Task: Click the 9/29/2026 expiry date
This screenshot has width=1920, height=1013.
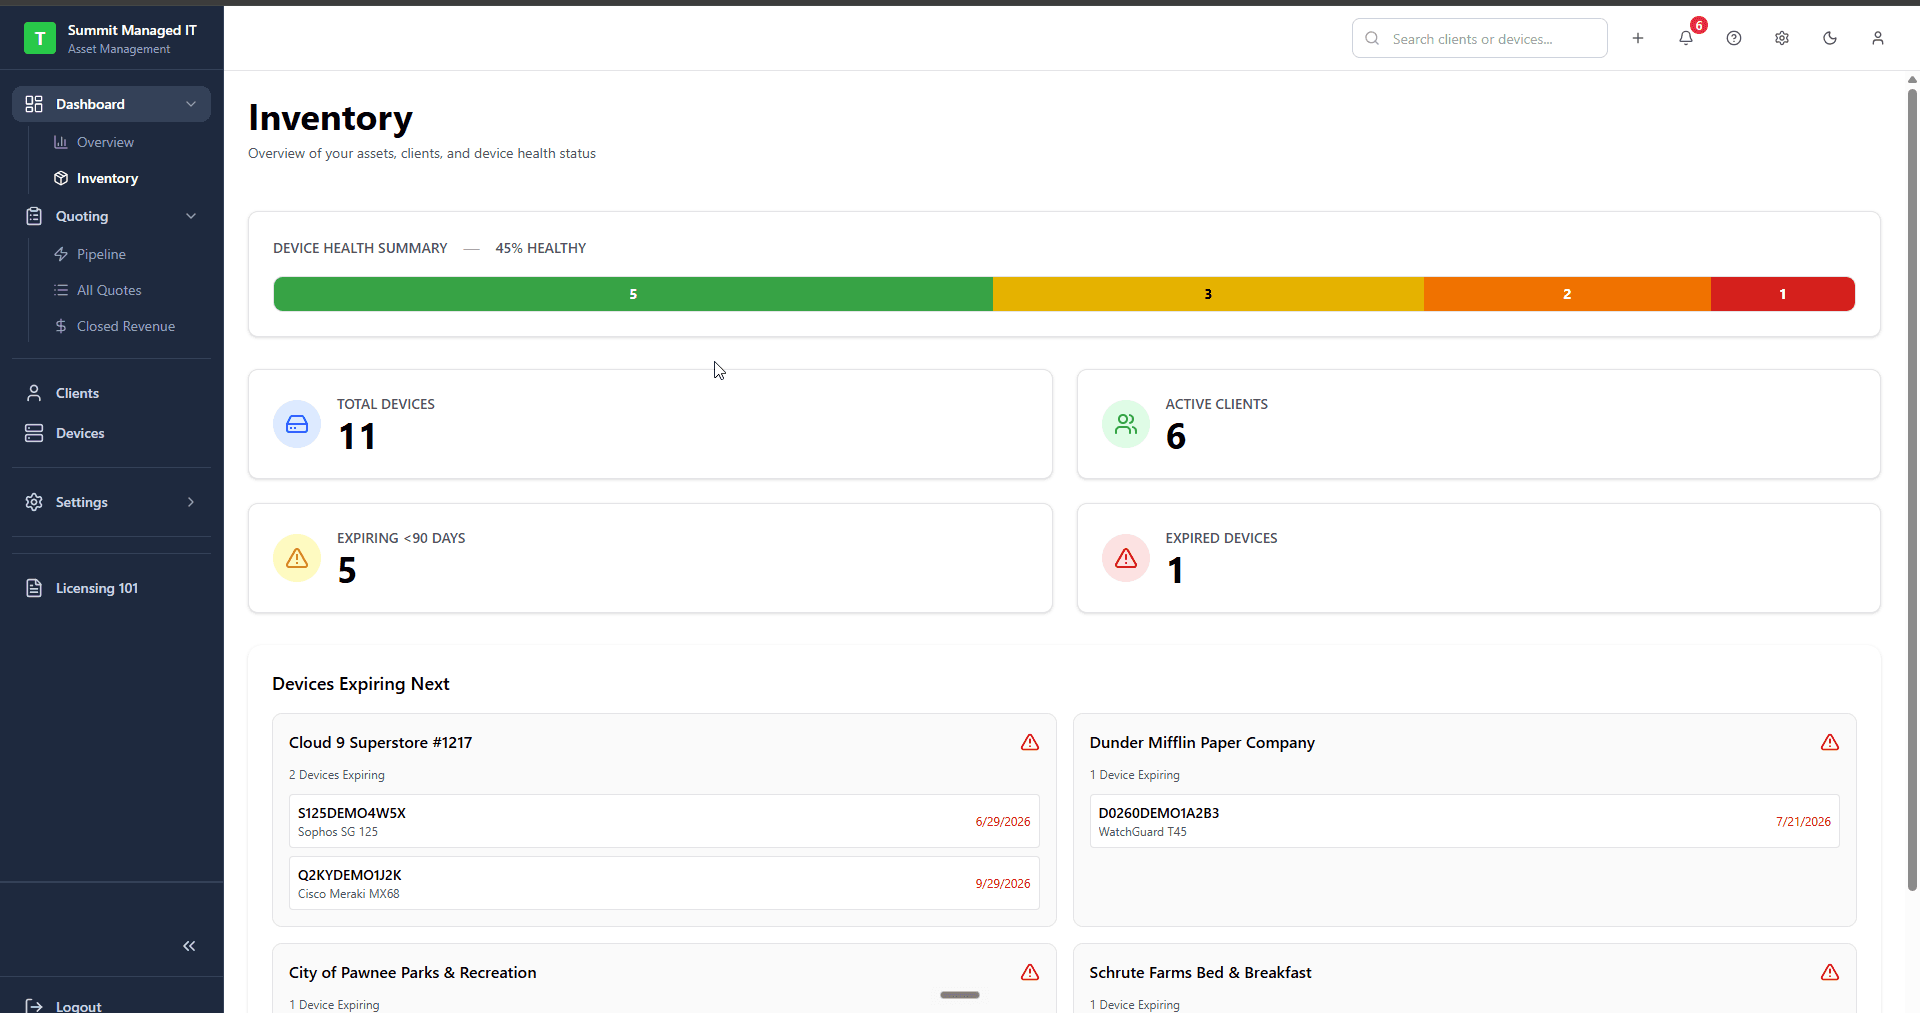Action: 1003,884
